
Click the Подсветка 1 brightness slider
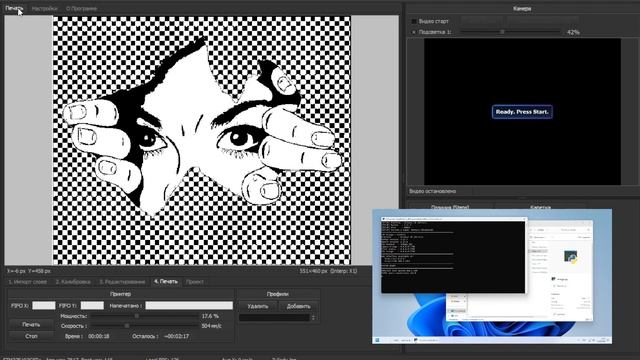click(x=510, y=31)
